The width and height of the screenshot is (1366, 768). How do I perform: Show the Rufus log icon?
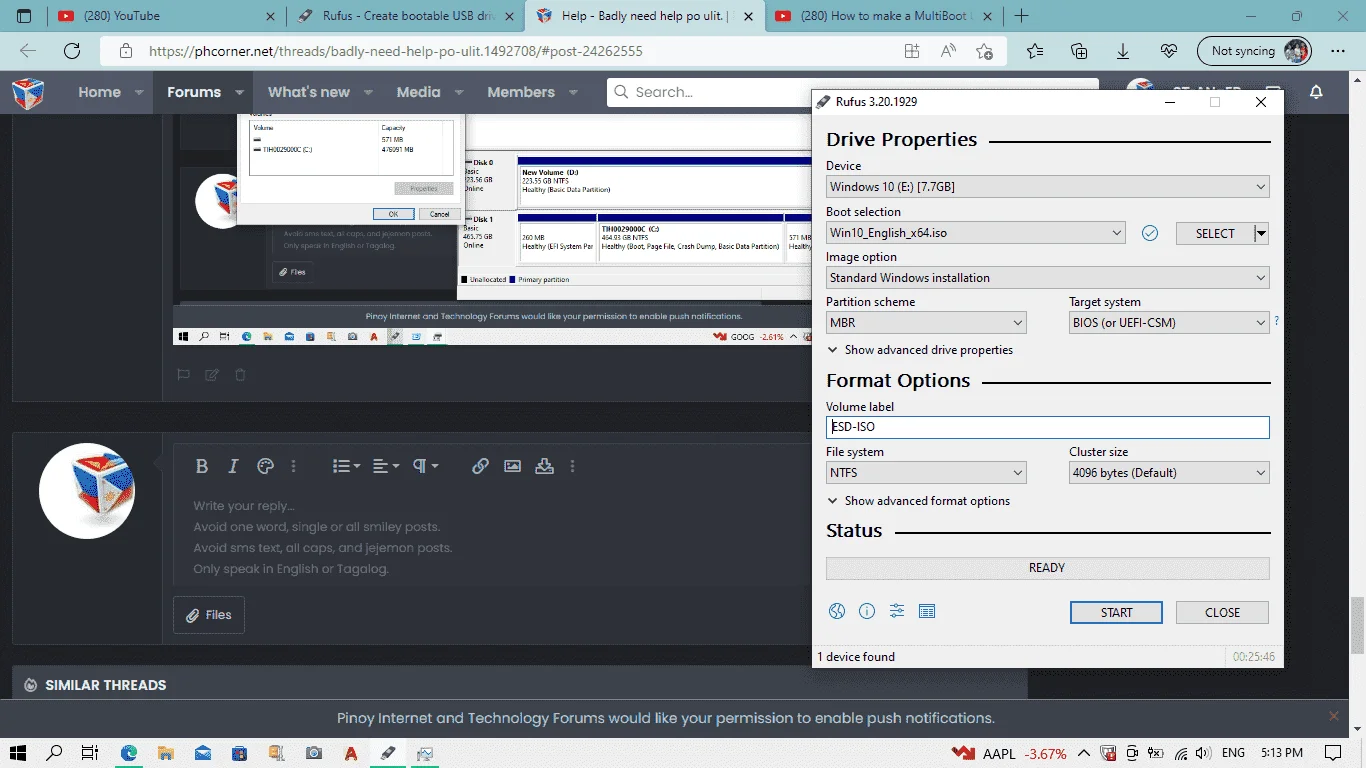927,611
